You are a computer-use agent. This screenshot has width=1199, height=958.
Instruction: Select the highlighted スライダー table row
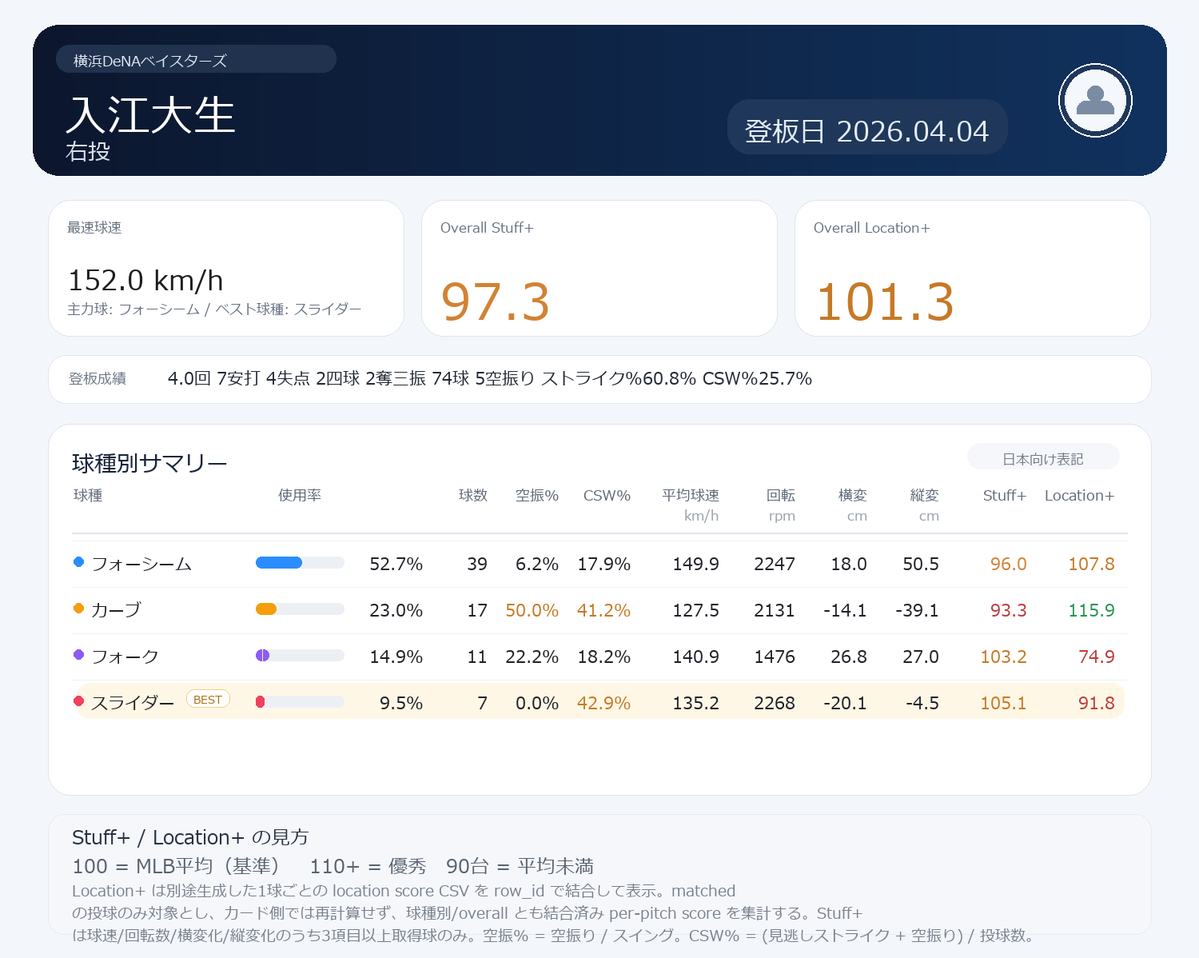[599, 702]
